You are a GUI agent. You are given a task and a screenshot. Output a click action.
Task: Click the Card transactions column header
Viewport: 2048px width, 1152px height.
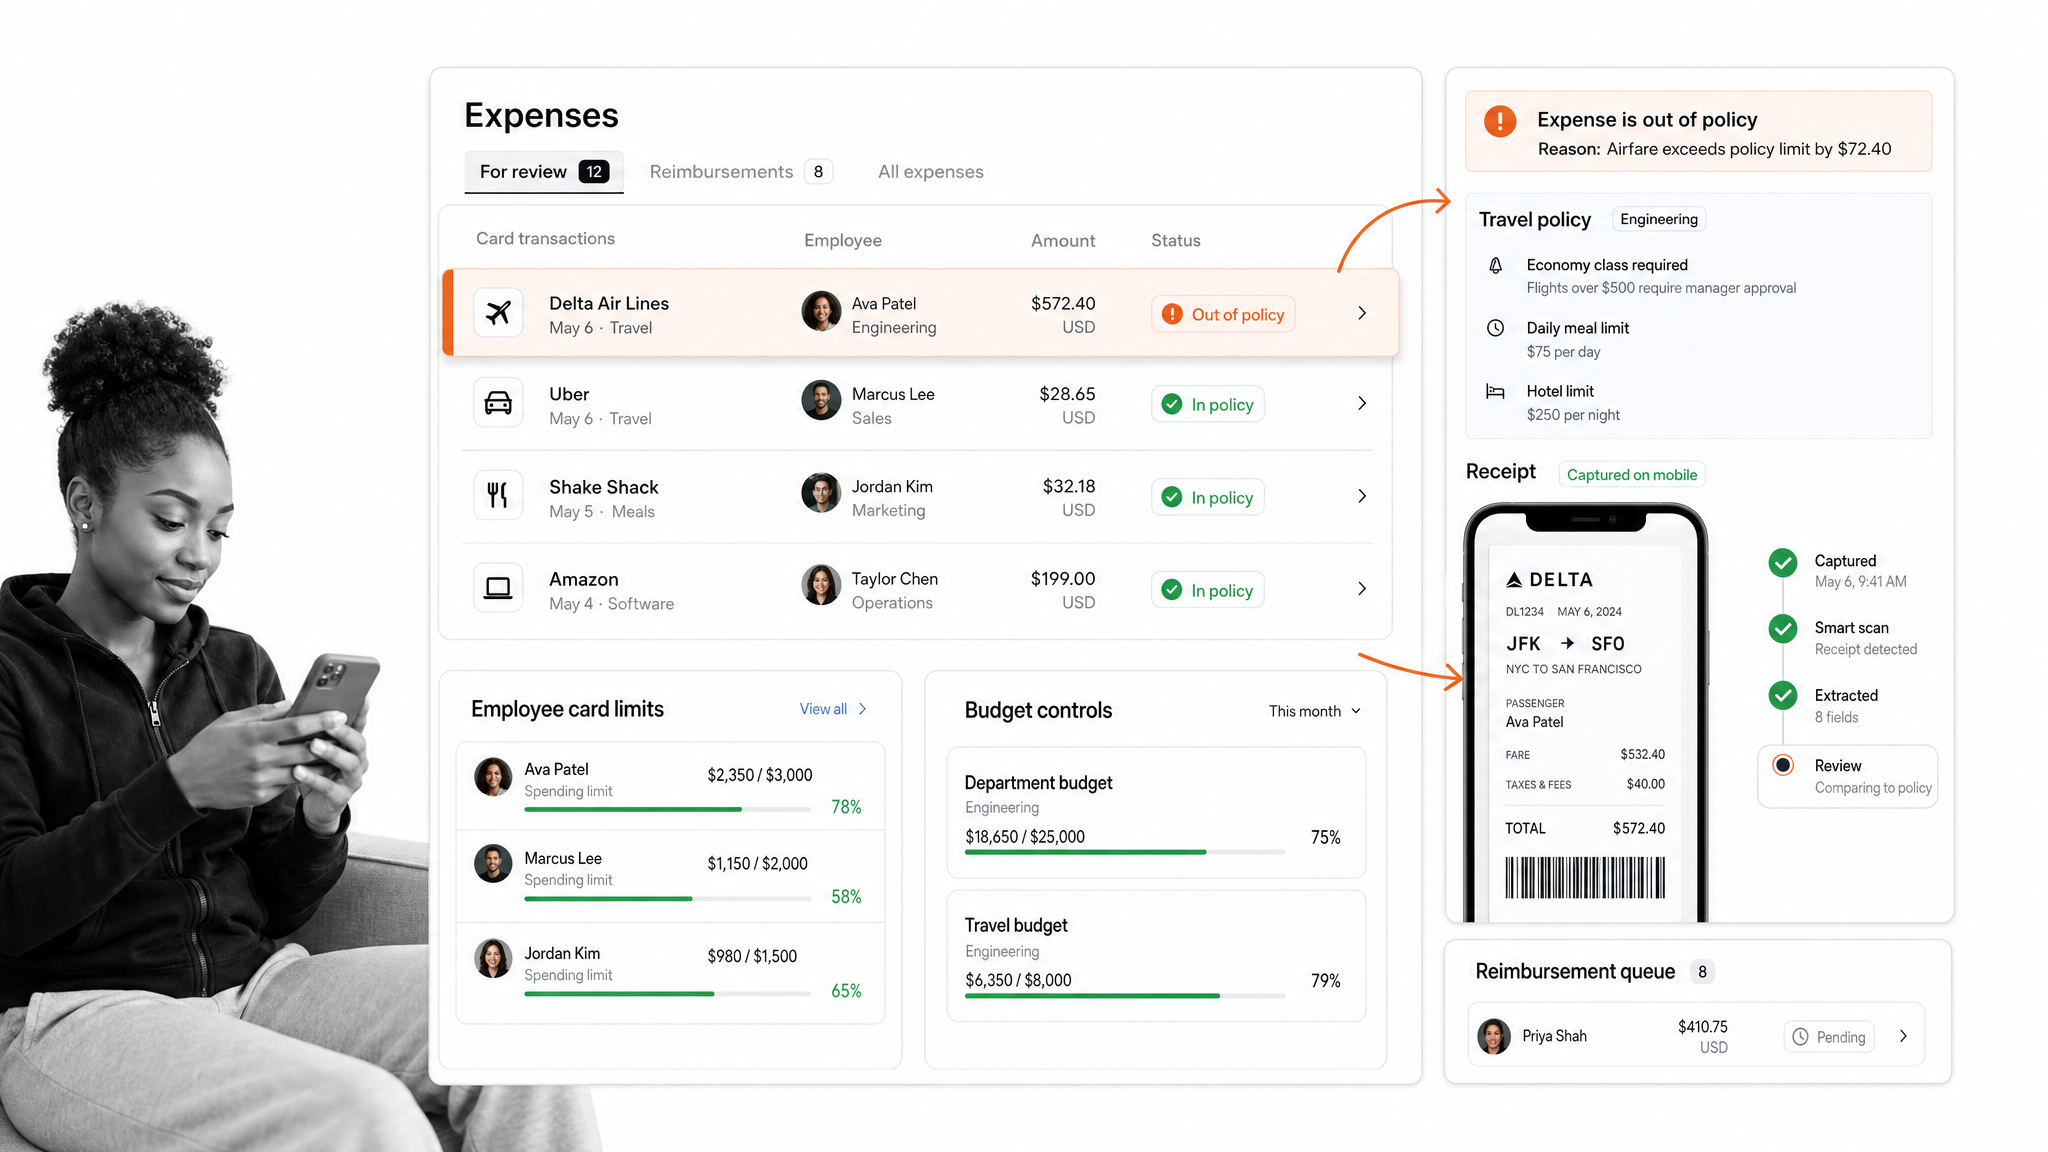tap(545, 238)
